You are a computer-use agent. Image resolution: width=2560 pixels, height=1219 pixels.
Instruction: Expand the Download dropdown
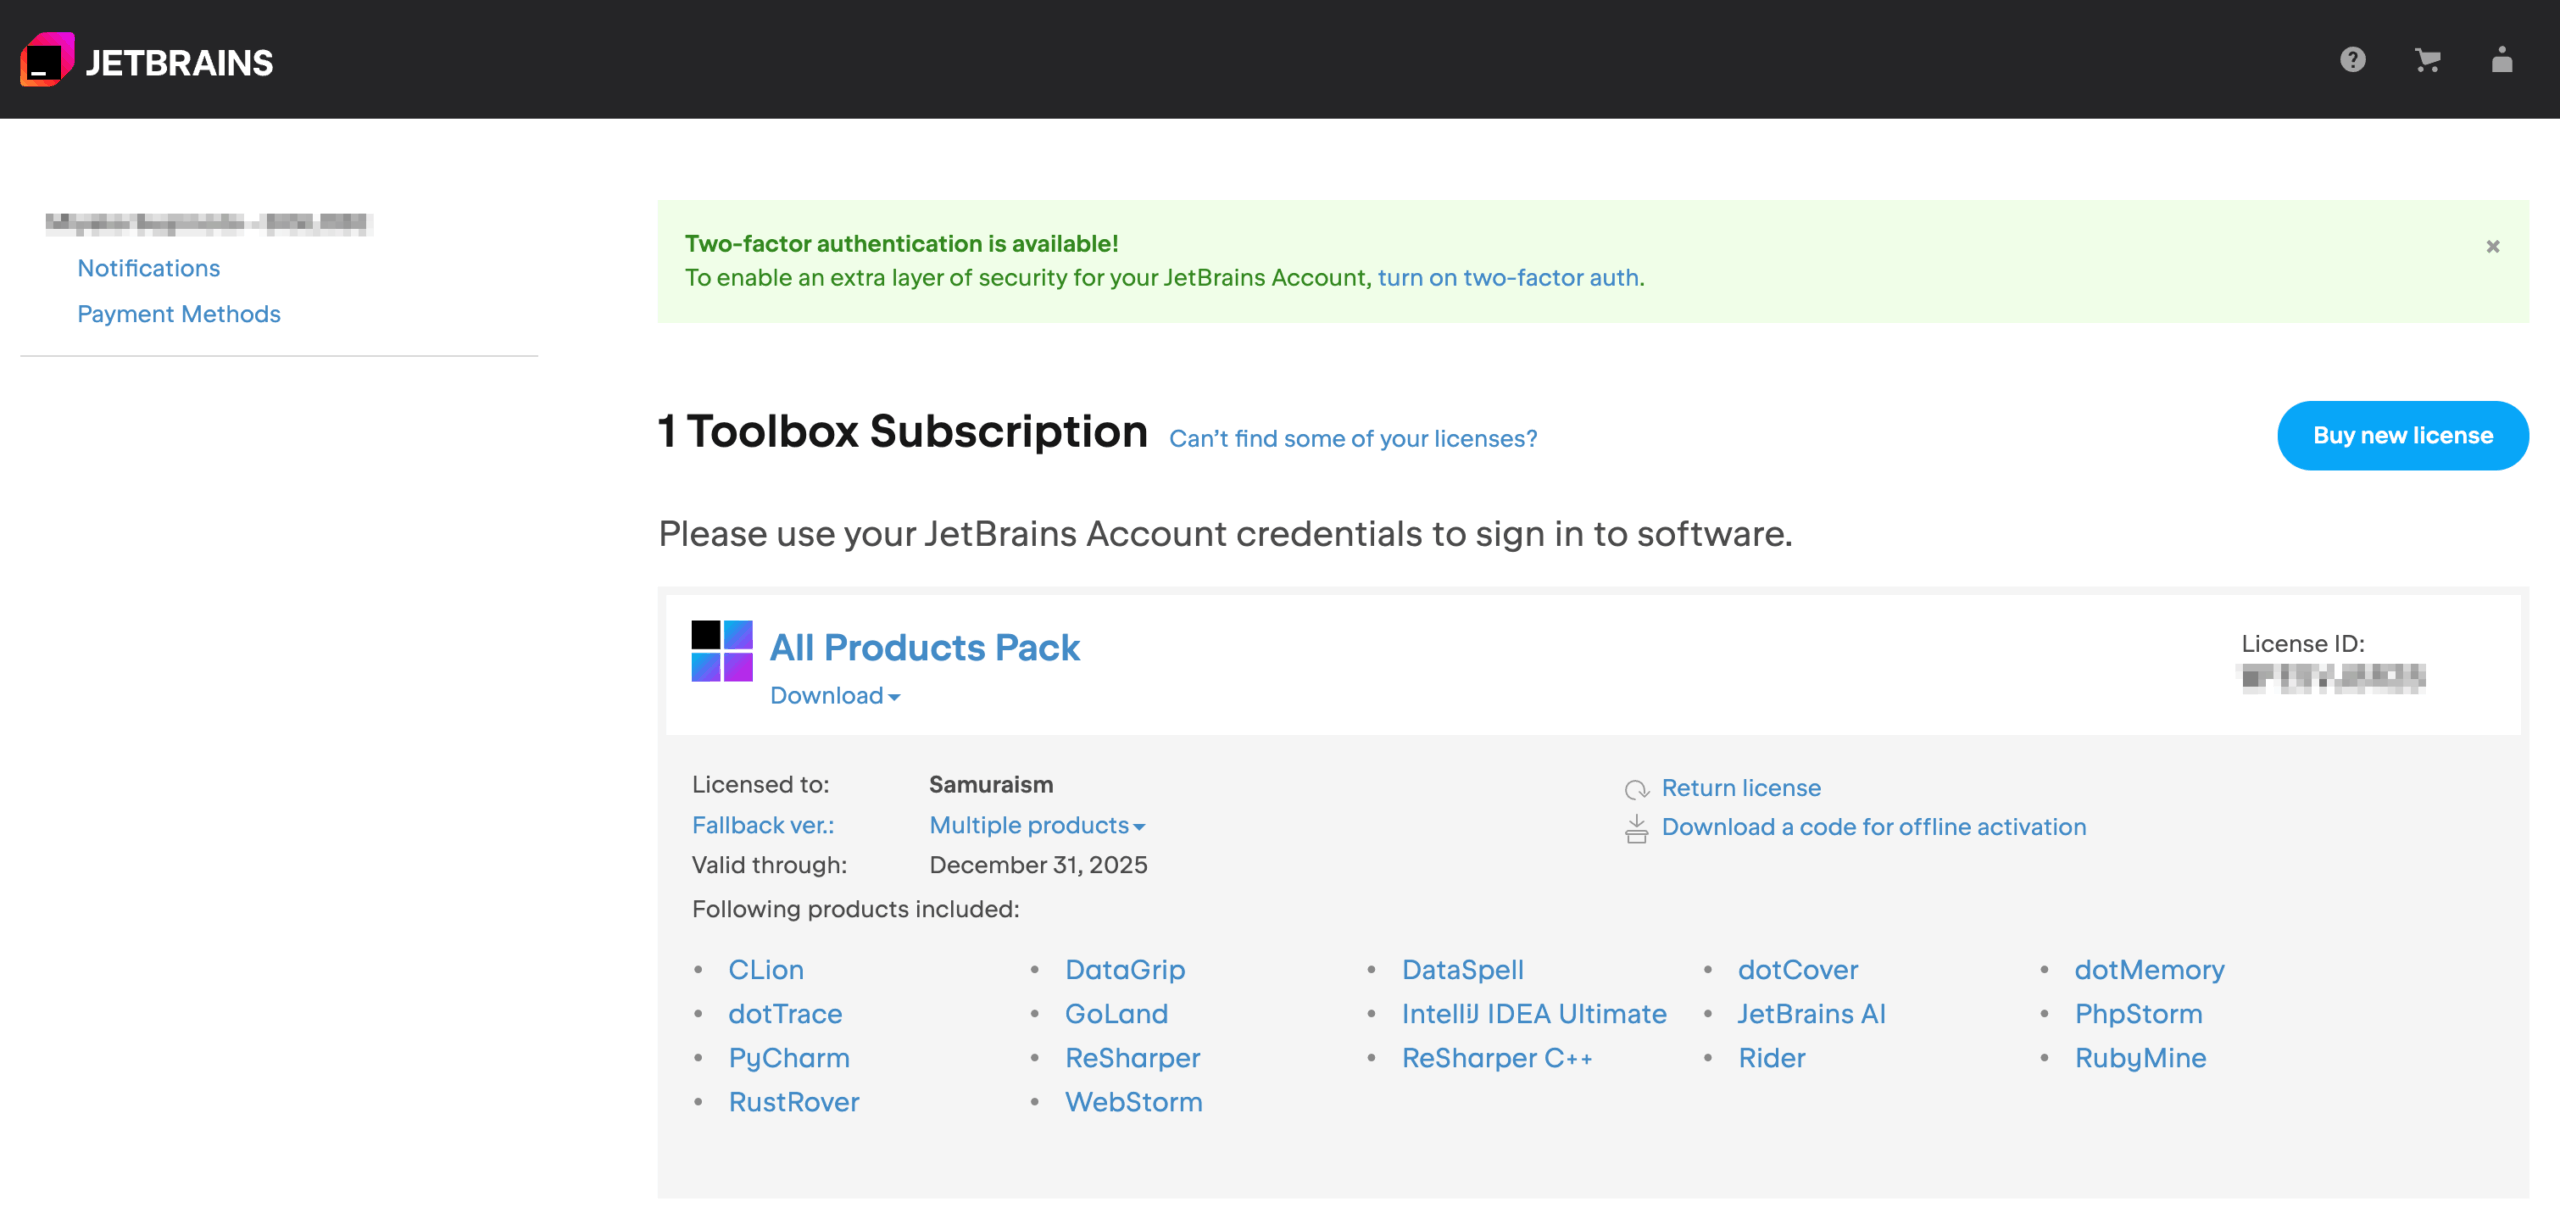[835, 695]
